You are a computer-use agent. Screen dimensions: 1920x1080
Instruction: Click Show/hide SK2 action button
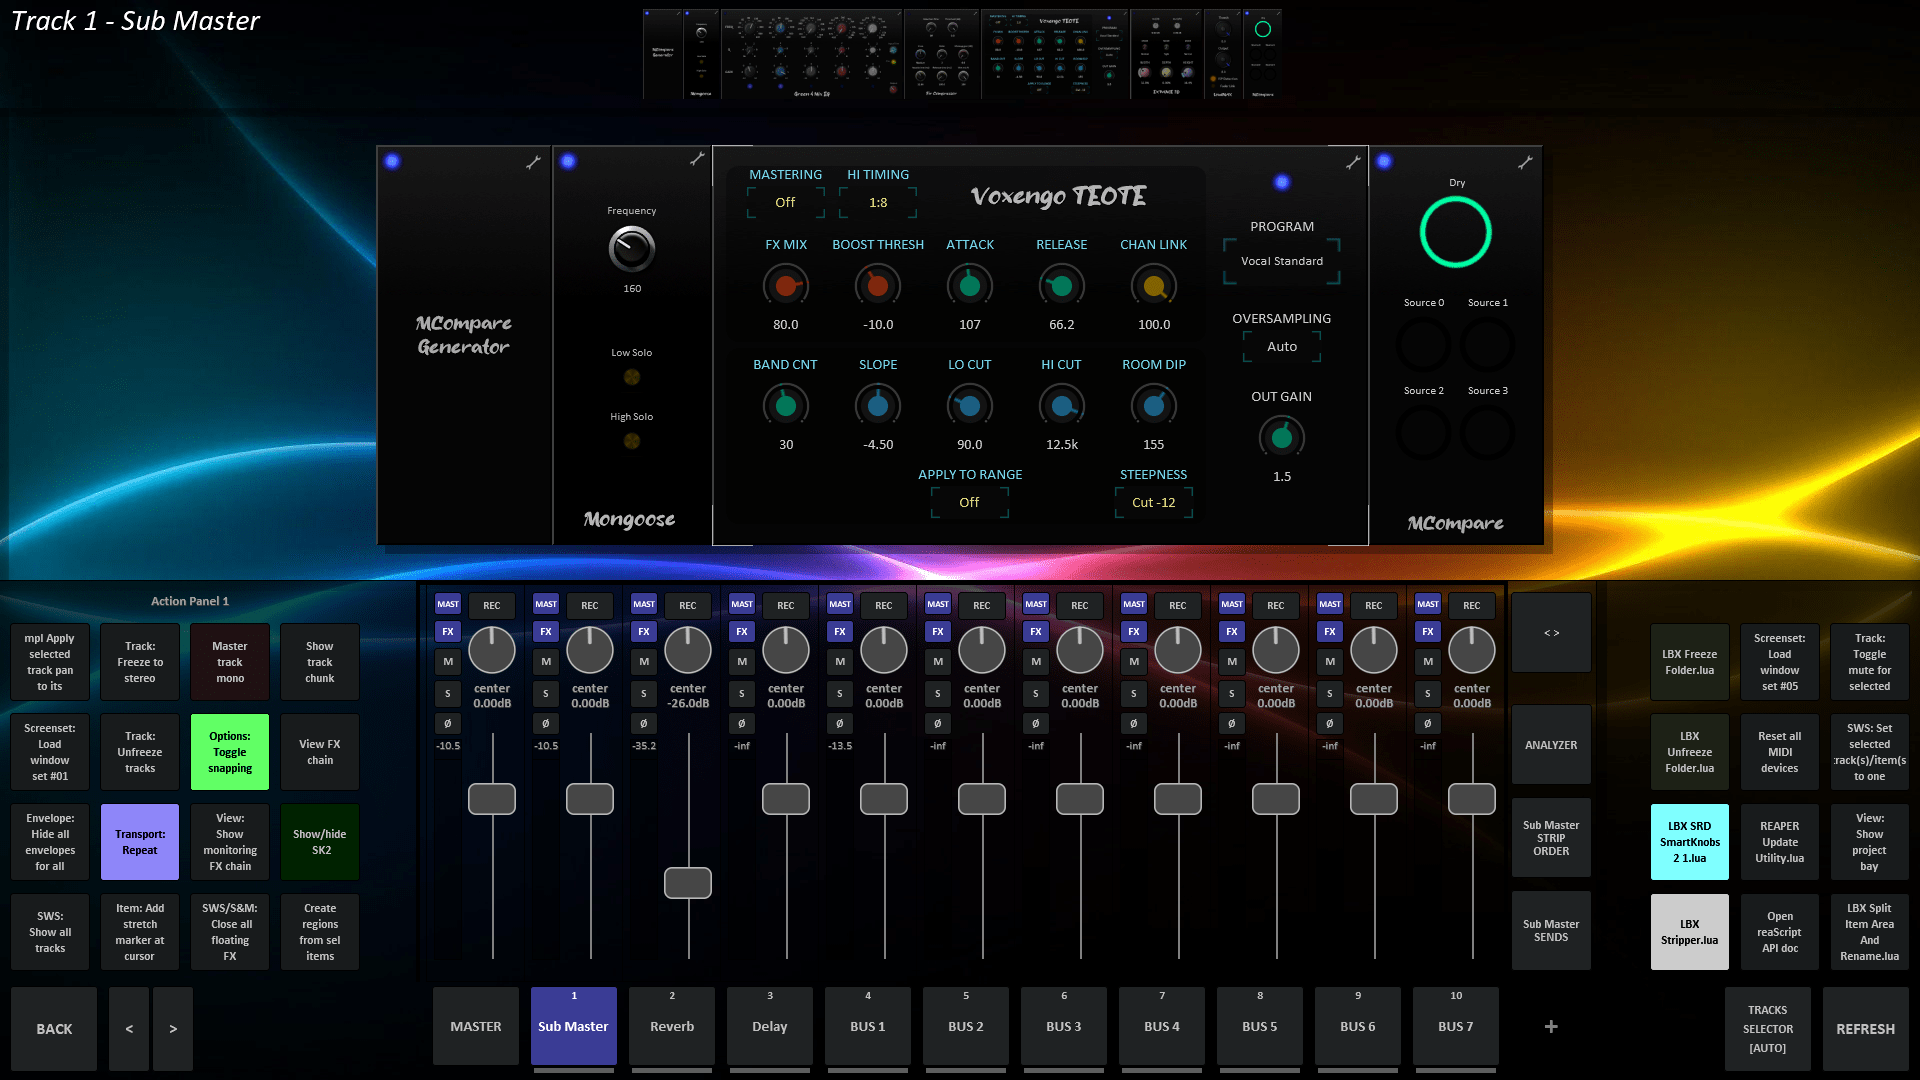[x=320, y=842]
